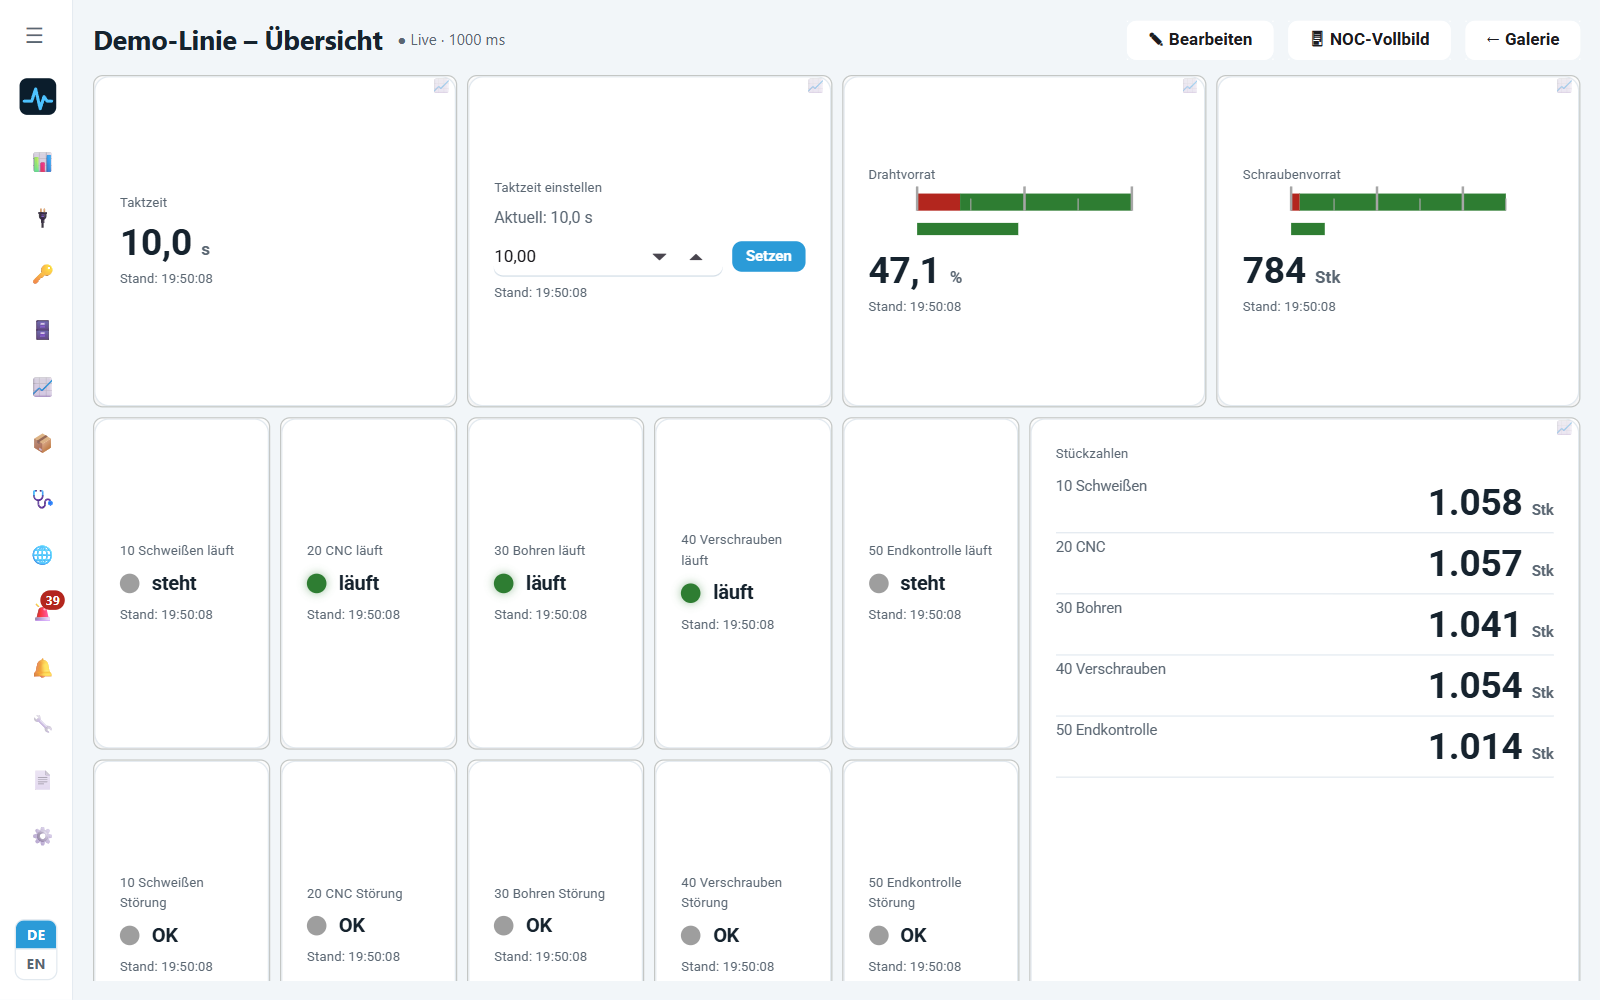Click the 30 Bohren Störung OK status
The width and height of the screenshot is (1600, 1000).
coord(523,925)
